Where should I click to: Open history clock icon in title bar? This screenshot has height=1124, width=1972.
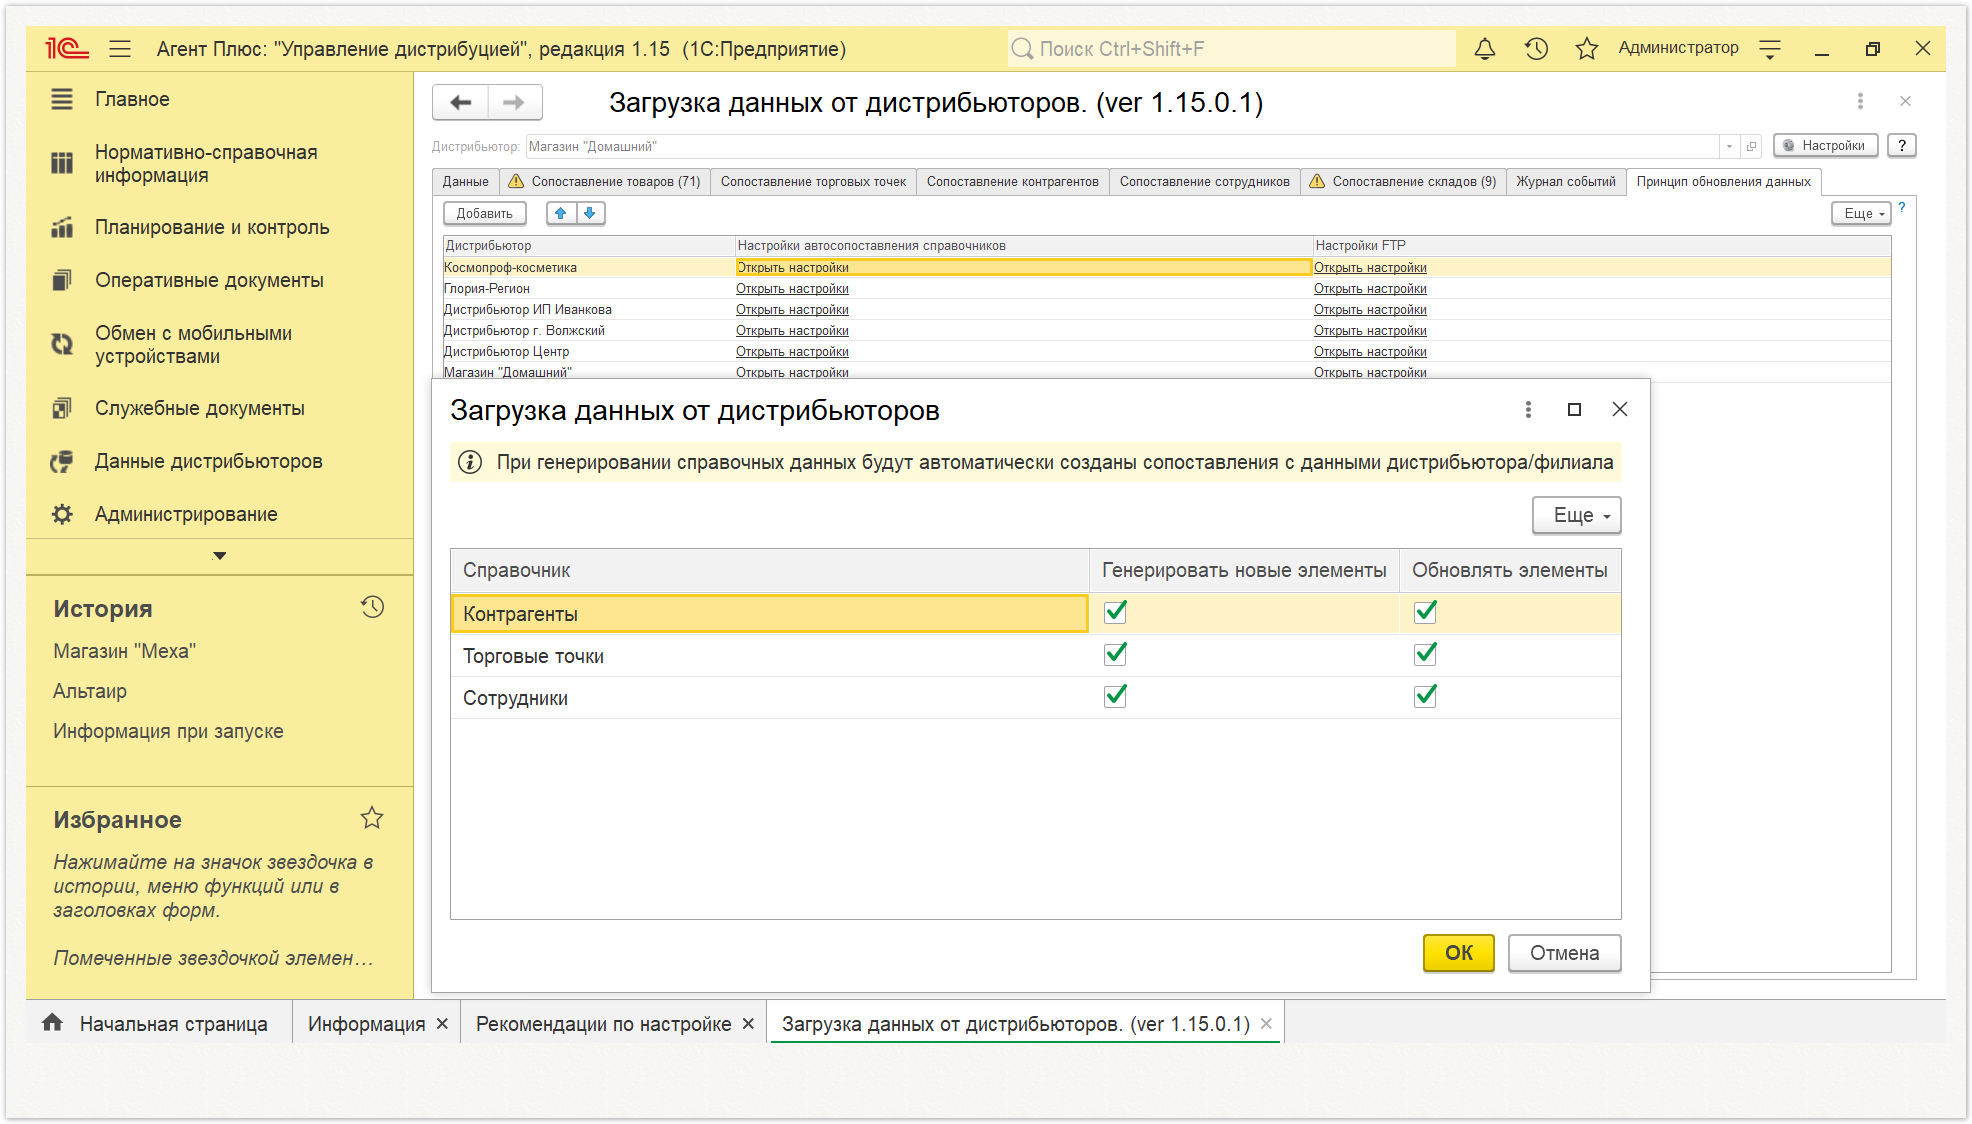click(1536, 48)
